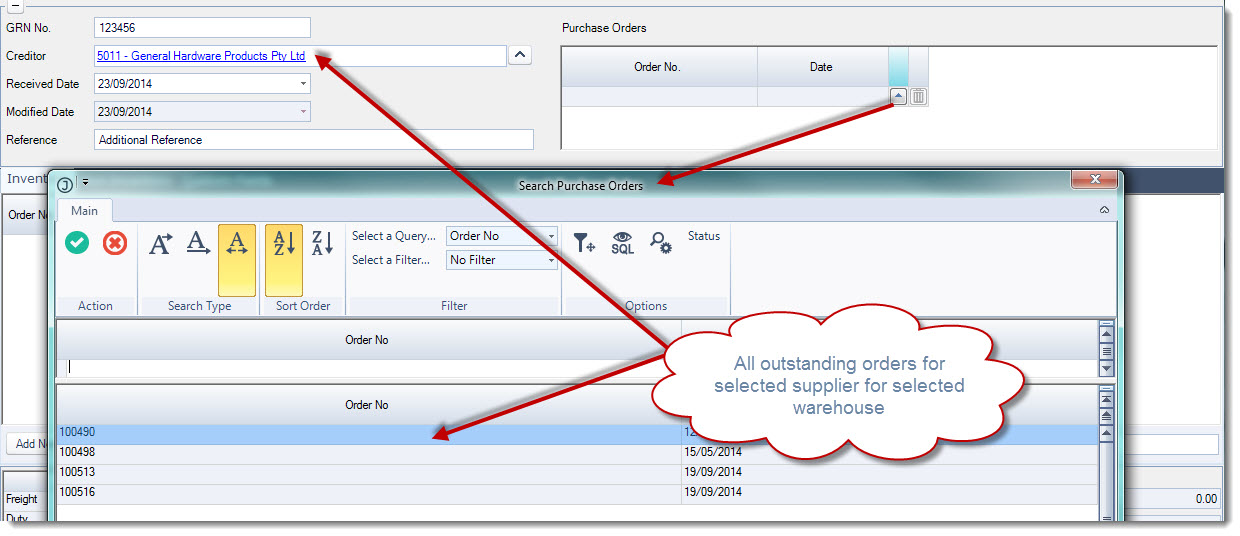Image resolution: width=1240 pixels, height=536 pixels.
Task: Open the Modified Date dropdown
Action: pyautogui.click(x=303, y=112)
